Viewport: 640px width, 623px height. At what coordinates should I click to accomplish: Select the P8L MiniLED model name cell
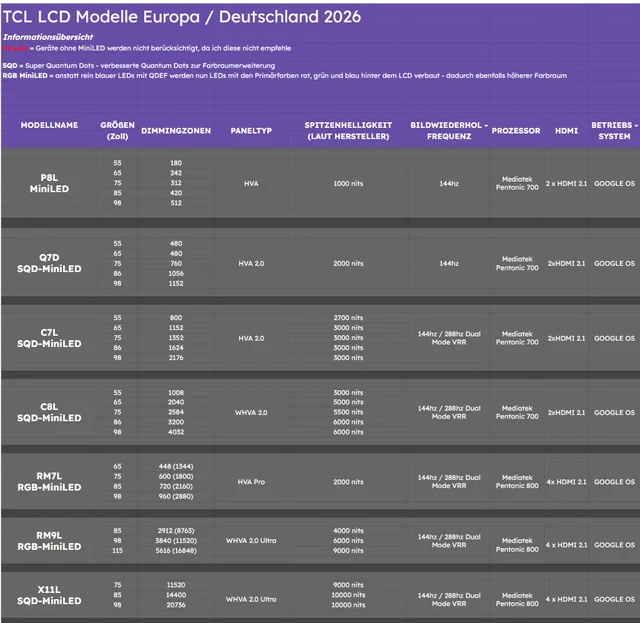pyautogui.click(x=49, y=183)
